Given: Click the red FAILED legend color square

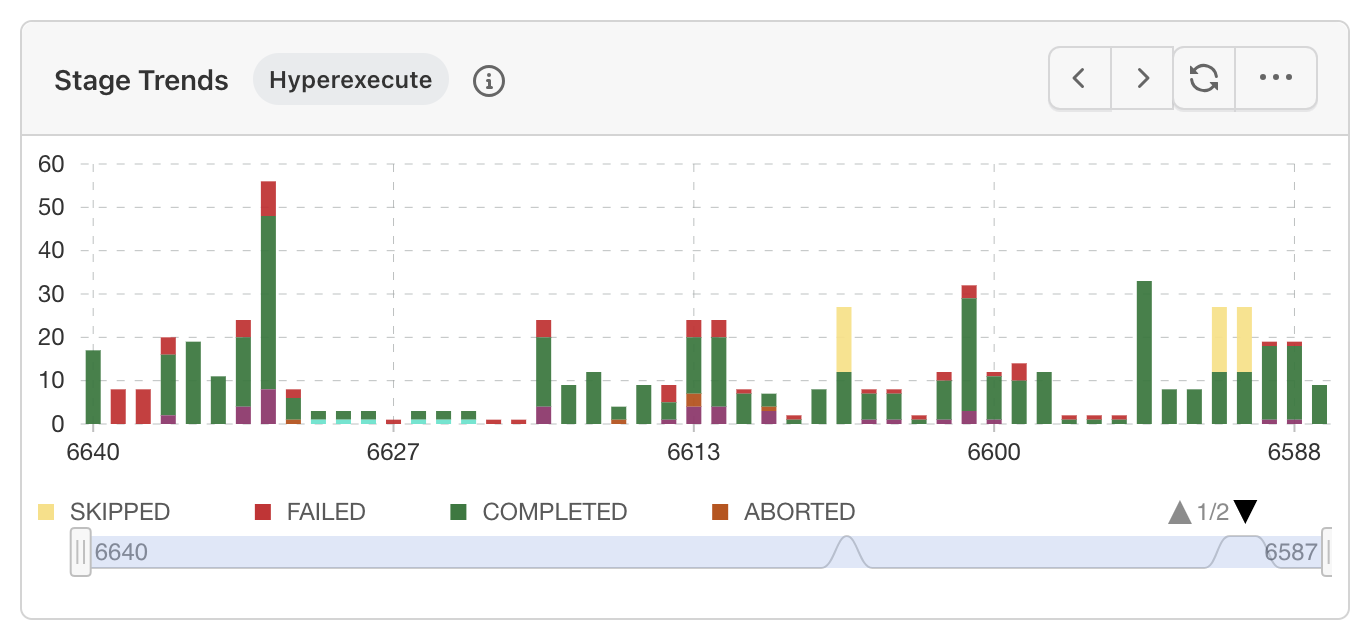Looking at the screenshot, I should click(263, 512).
